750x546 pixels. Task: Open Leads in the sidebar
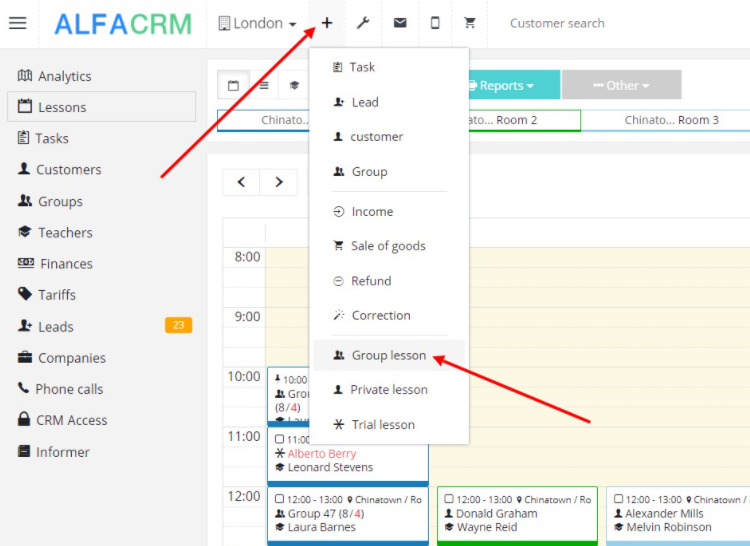45,327
